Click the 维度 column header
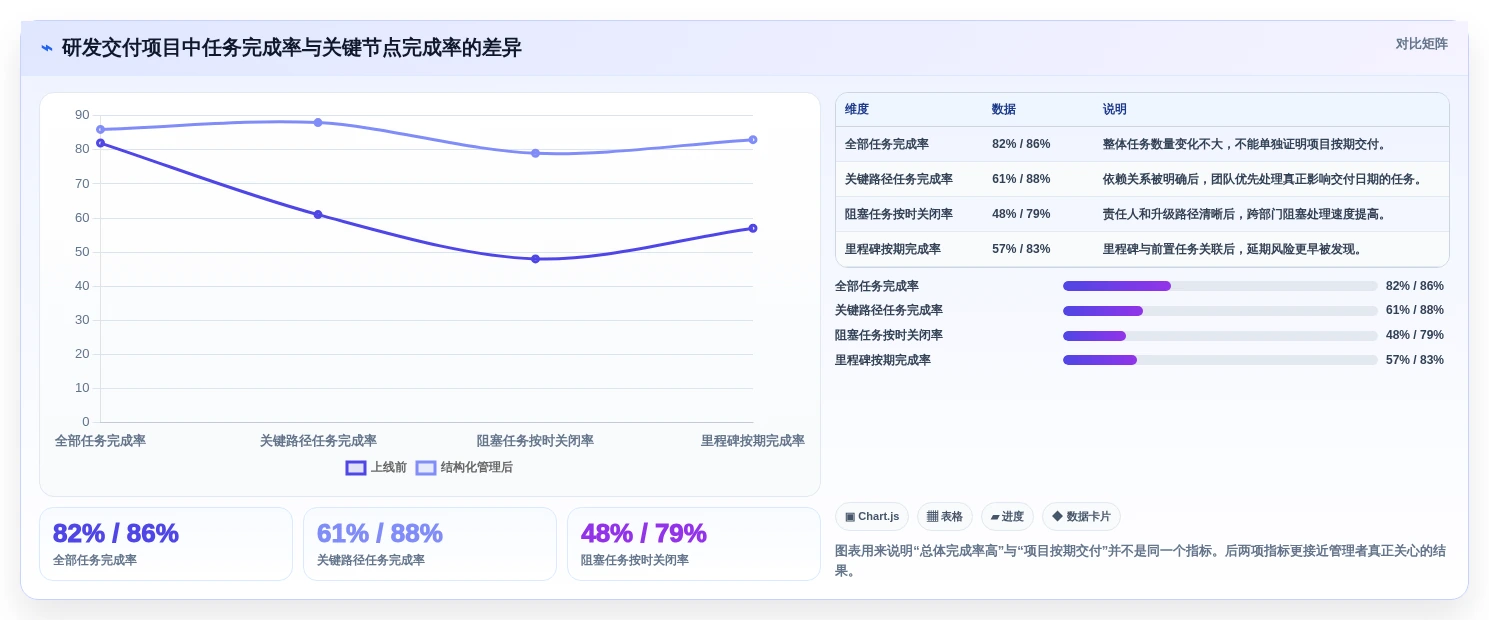The width and height of the screenshot is (1489, 620). click(857, 109)
